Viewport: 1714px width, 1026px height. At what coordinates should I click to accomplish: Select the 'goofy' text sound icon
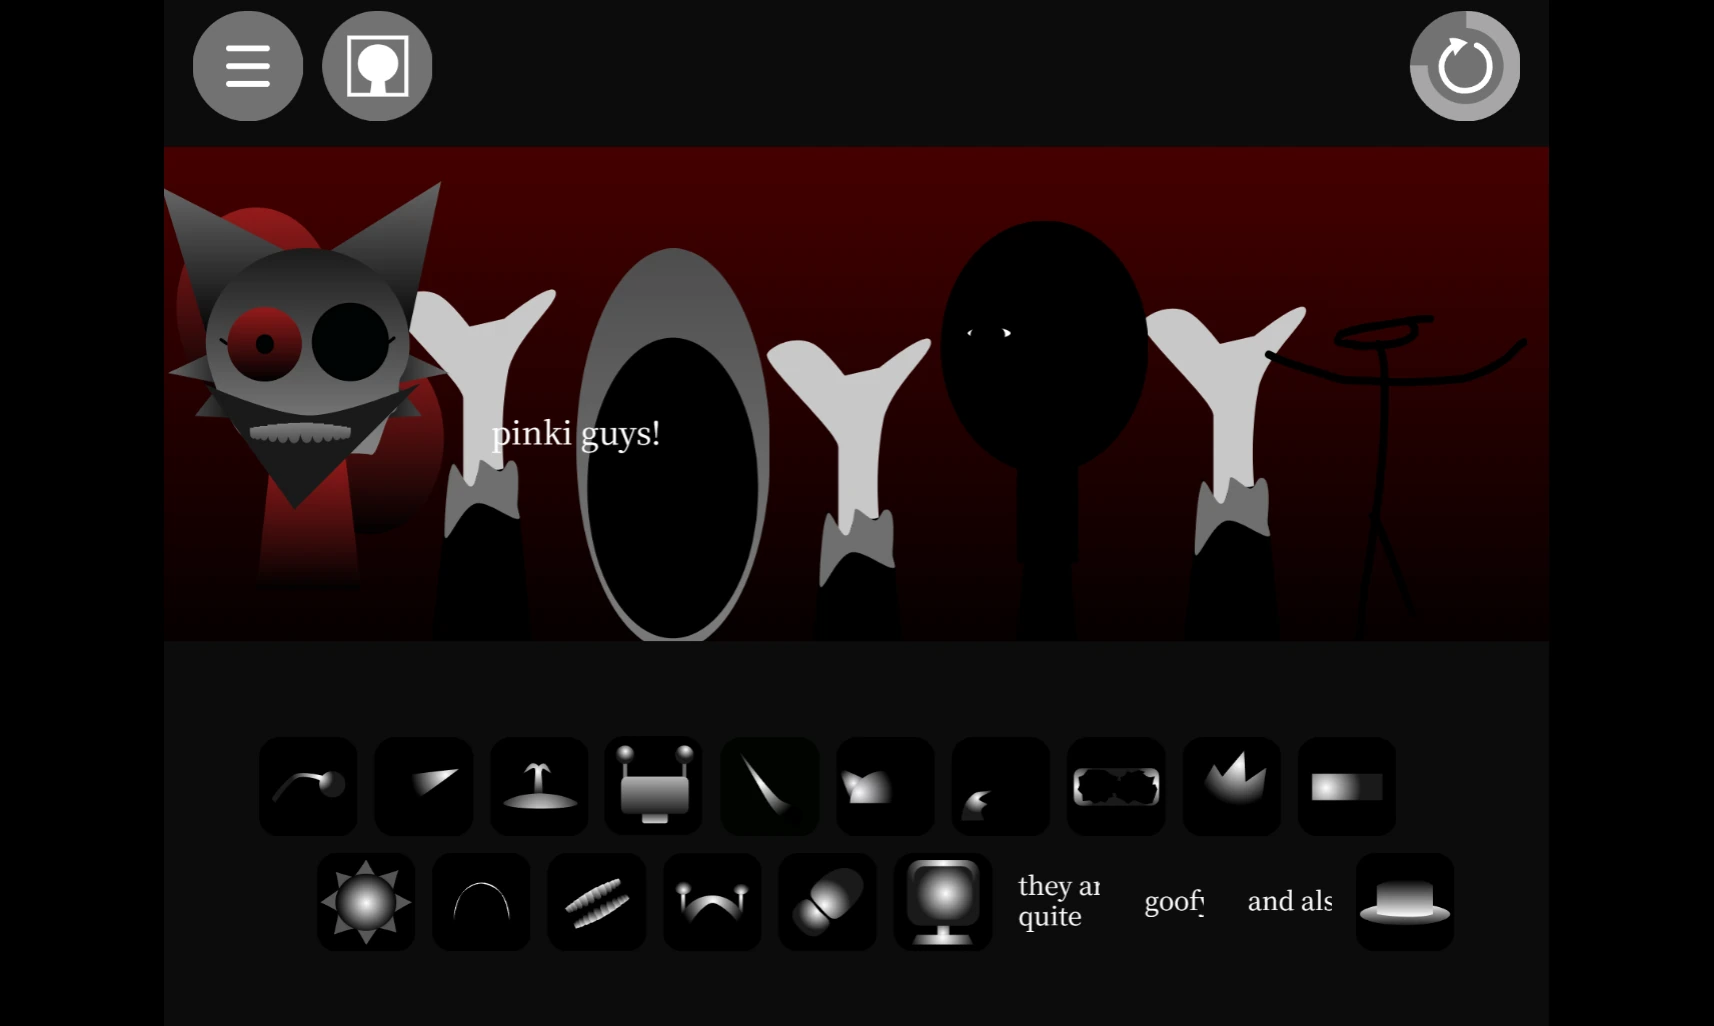tap(1174, 901)
